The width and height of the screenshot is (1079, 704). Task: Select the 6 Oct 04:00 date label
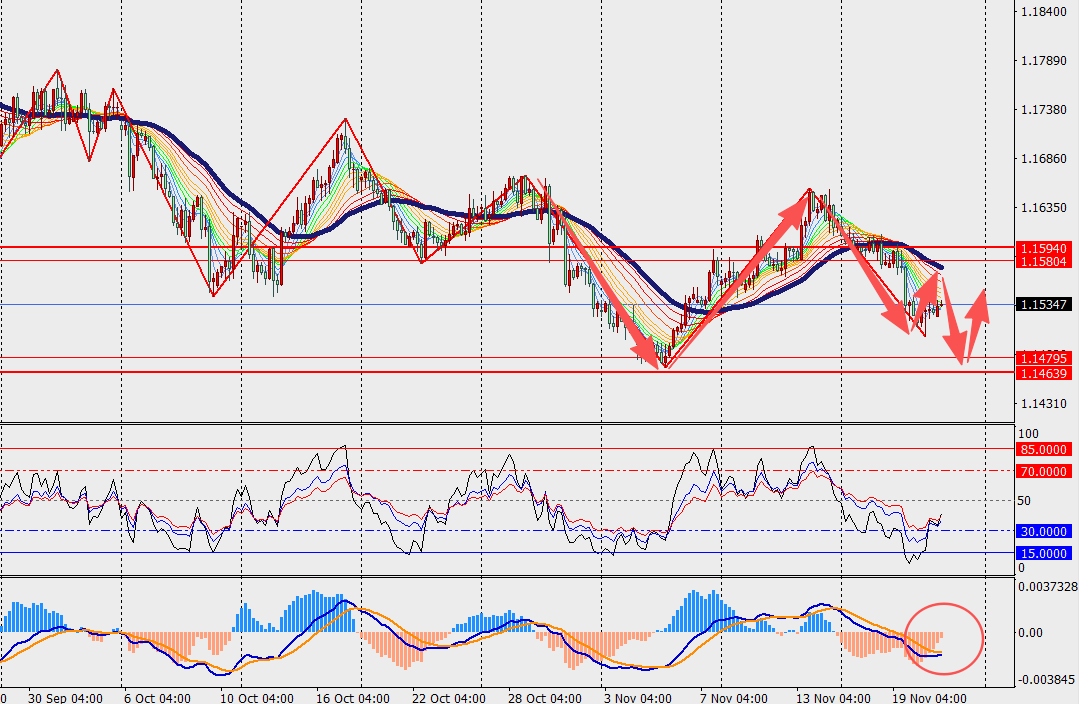(x=158, y=696)
